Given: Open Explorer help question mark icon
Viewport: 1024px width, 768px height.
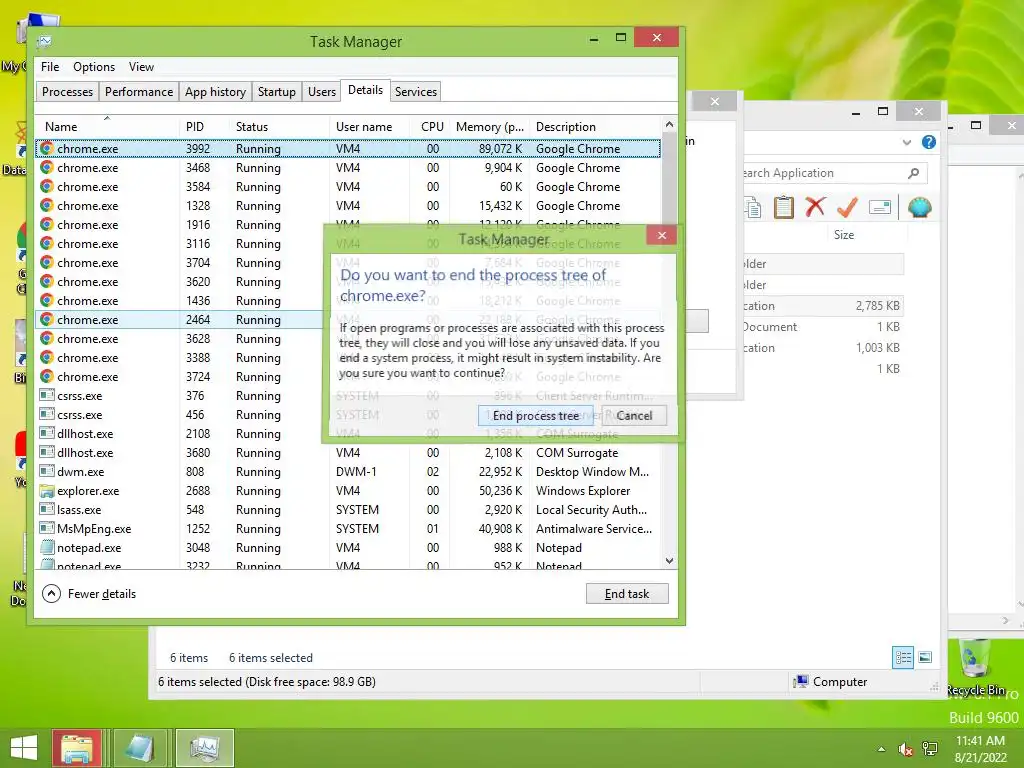Looking at the screenshot, I should coord(929,142).
